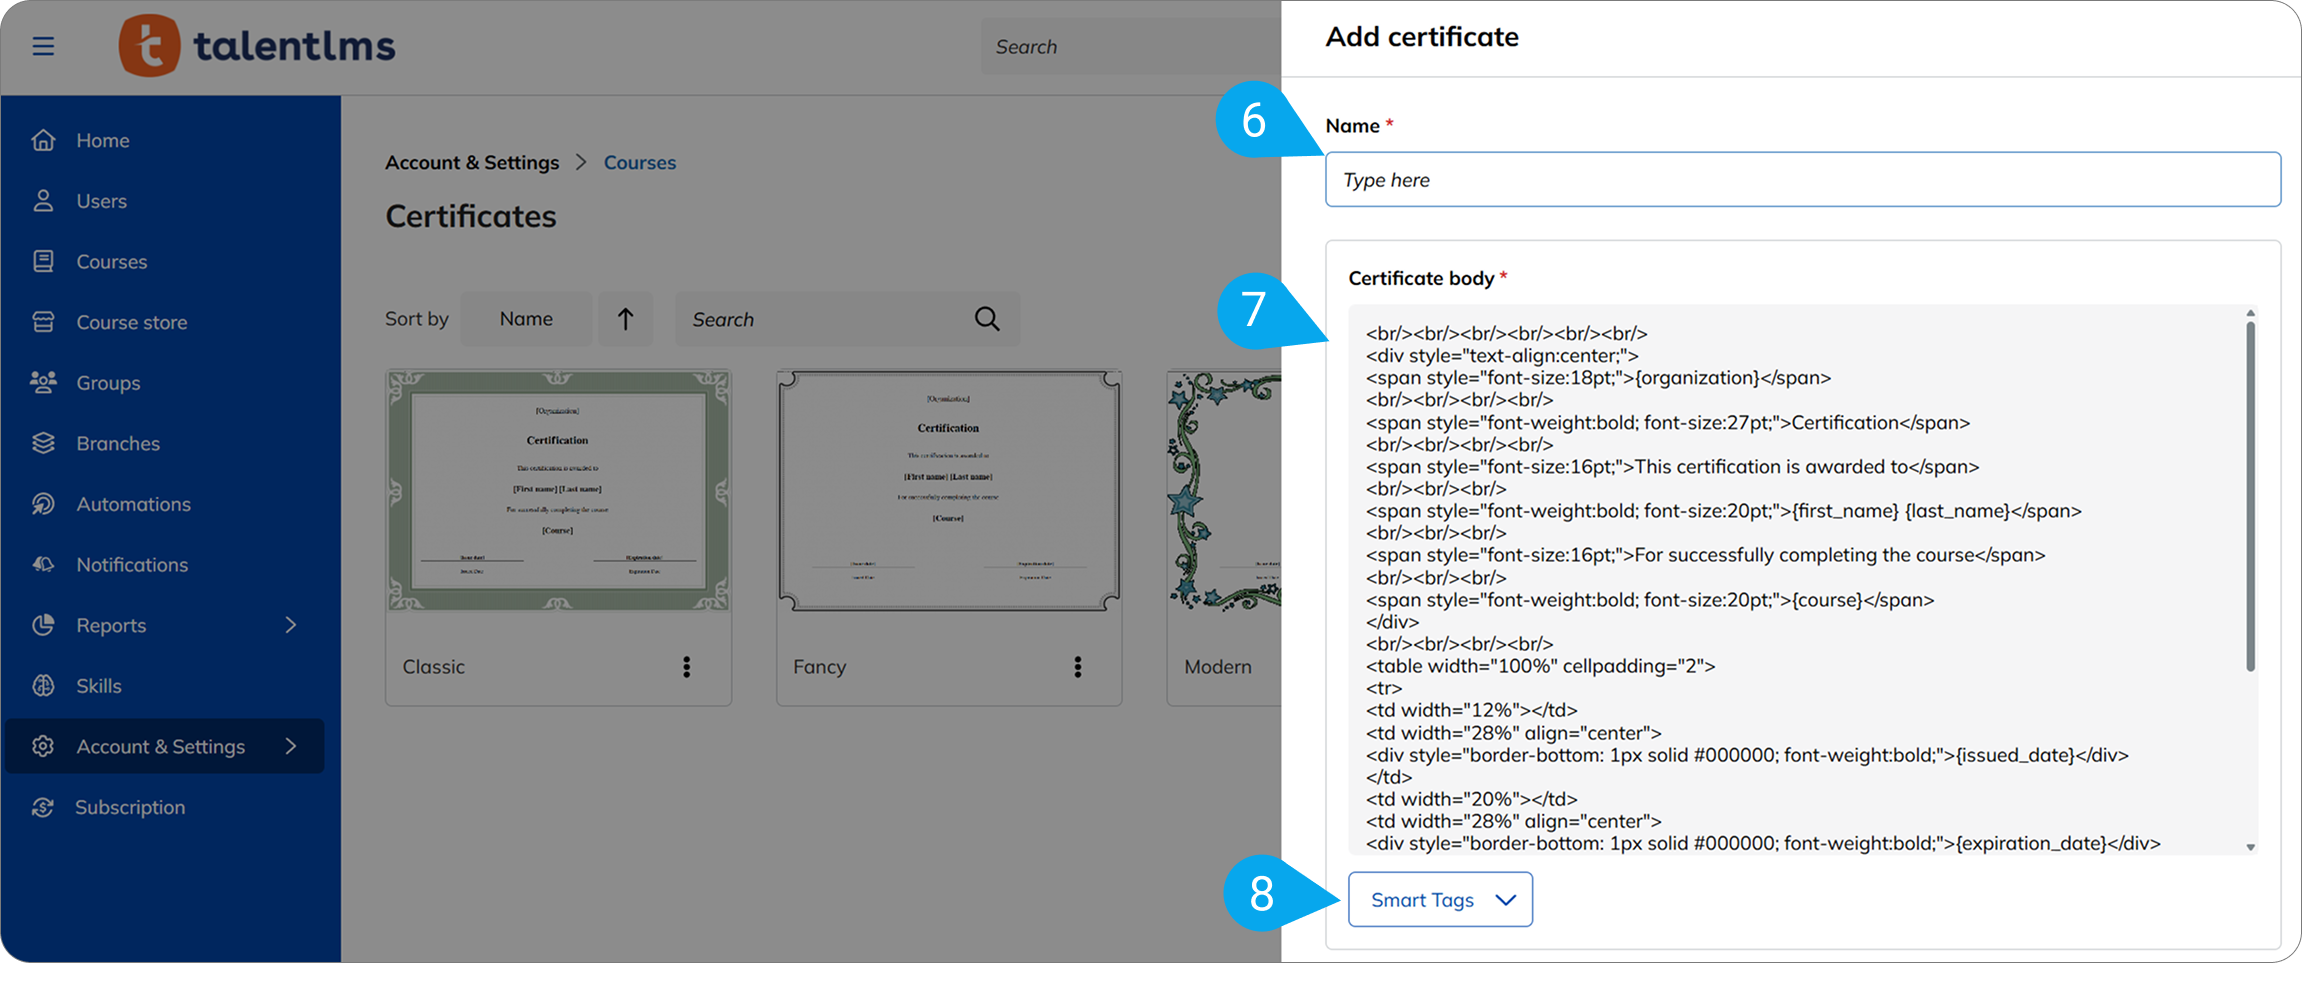The height and width of the screenshot is (990, 2302).
Task: Expand the Reports submenu chevron
Action: pos(291,625)
